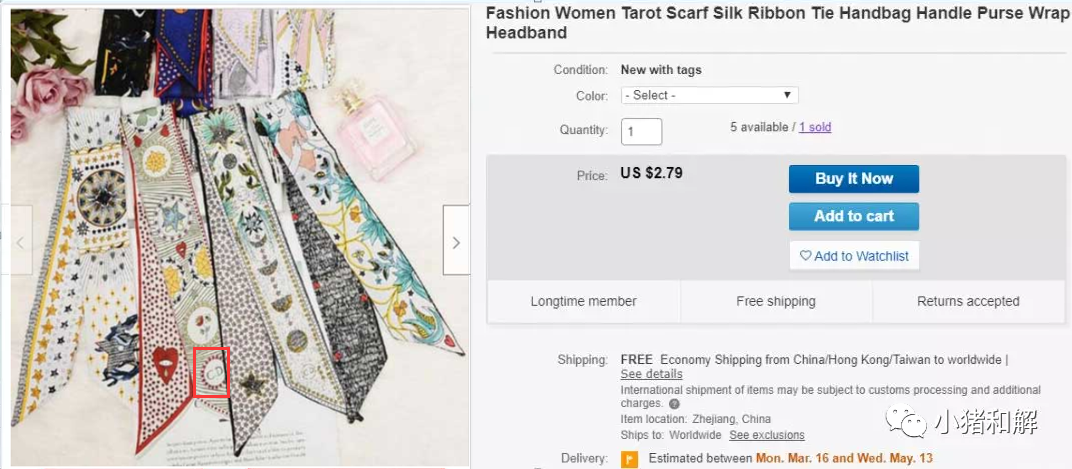Open the Color select dropdown
1072x469 pixels.
pyautogui.click(x=709, y=95)
